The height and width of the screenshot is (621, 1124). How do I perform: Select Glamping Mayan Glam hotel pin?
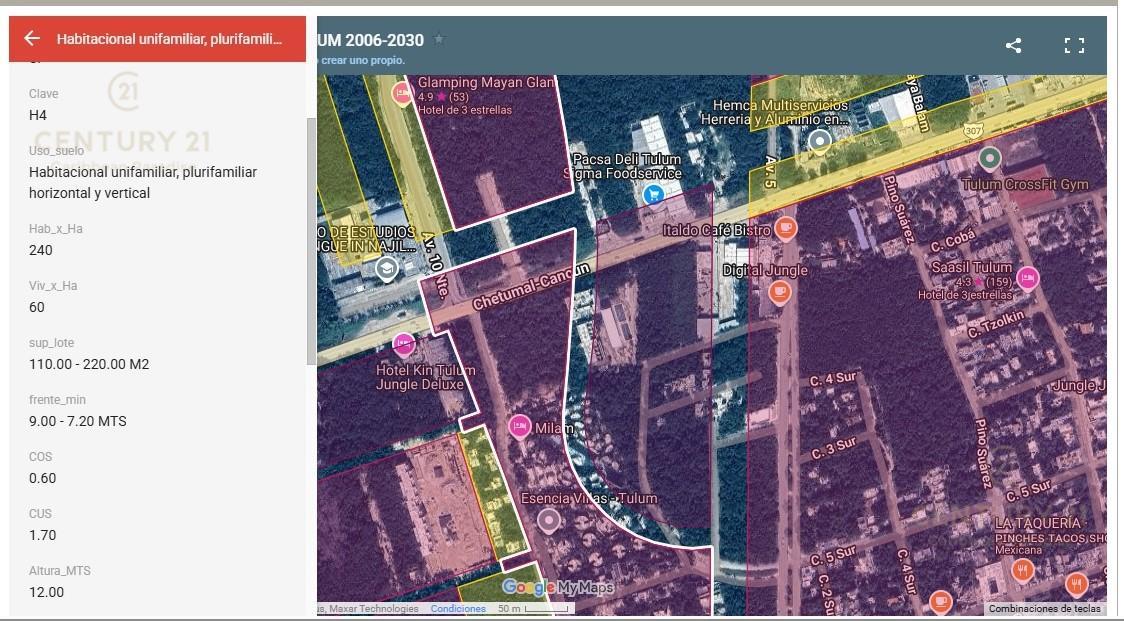(x=402, y=93)
